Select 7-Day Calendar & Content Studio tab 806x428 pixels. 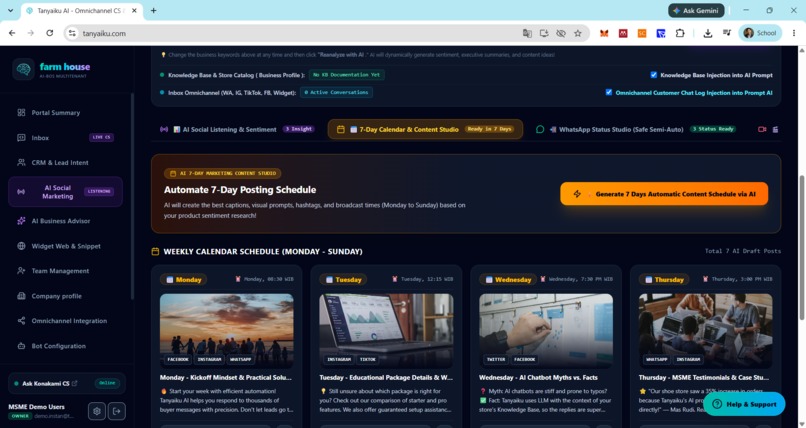[x=425, y=129]
